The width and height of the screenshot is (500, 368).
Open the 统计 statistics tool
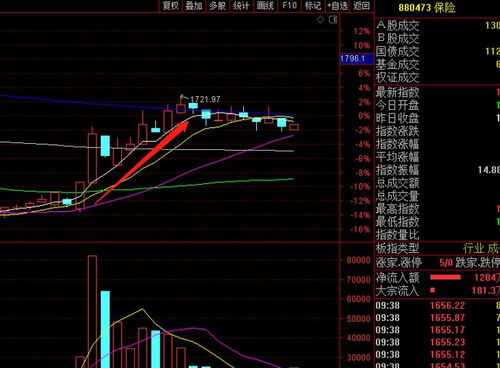[x=241, y=6]
